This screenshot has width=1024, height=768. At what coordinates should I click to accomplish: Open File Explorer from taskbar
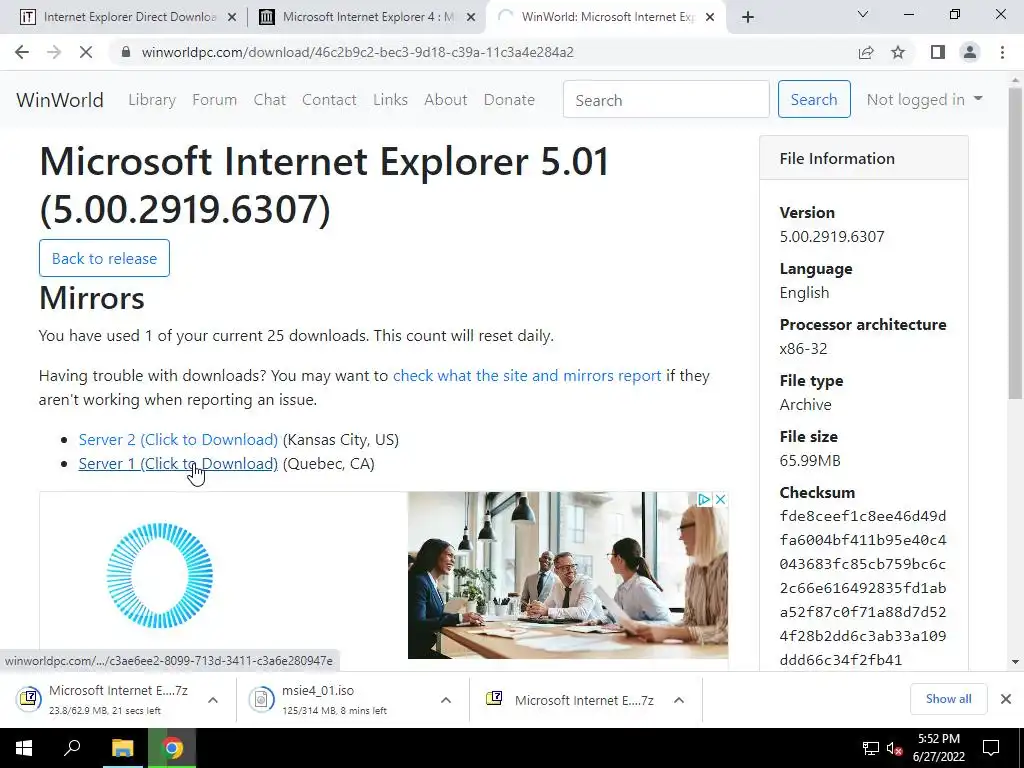[x=123, y=748]
